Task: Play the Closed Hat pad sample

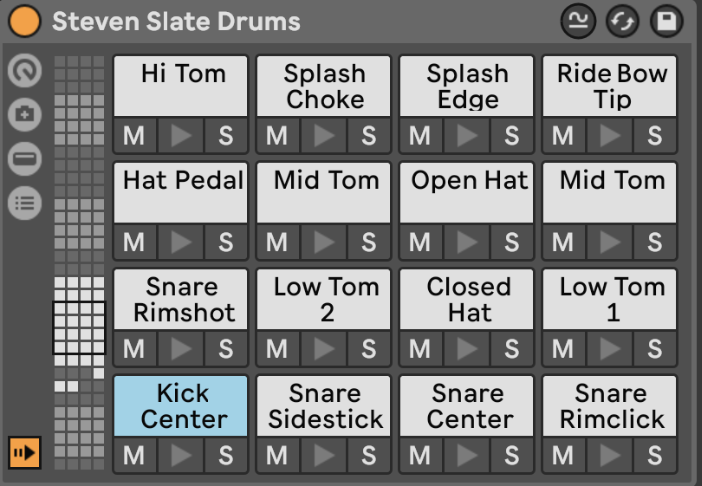Action: pos(467,350)
